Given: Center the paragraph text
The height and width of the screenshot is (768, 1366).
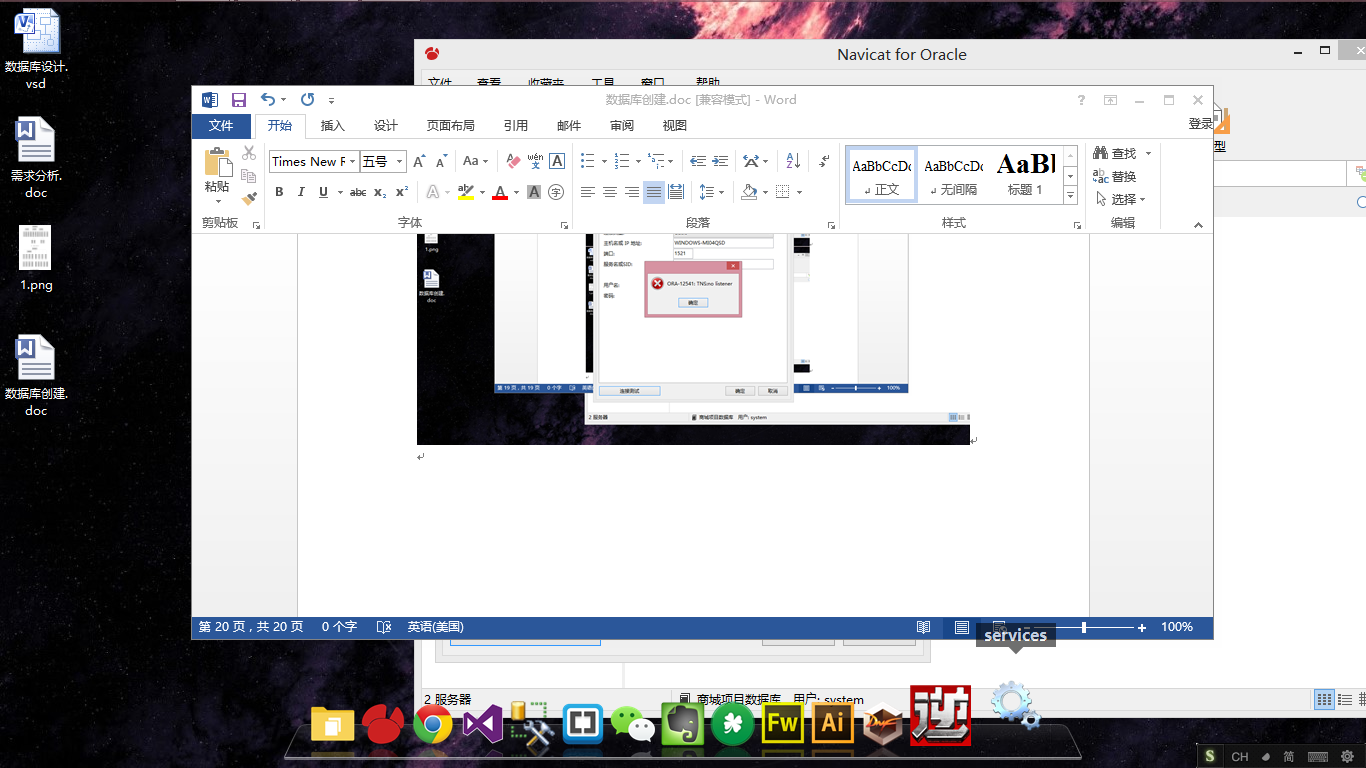Looking at the screenshot, I should 610,192.
